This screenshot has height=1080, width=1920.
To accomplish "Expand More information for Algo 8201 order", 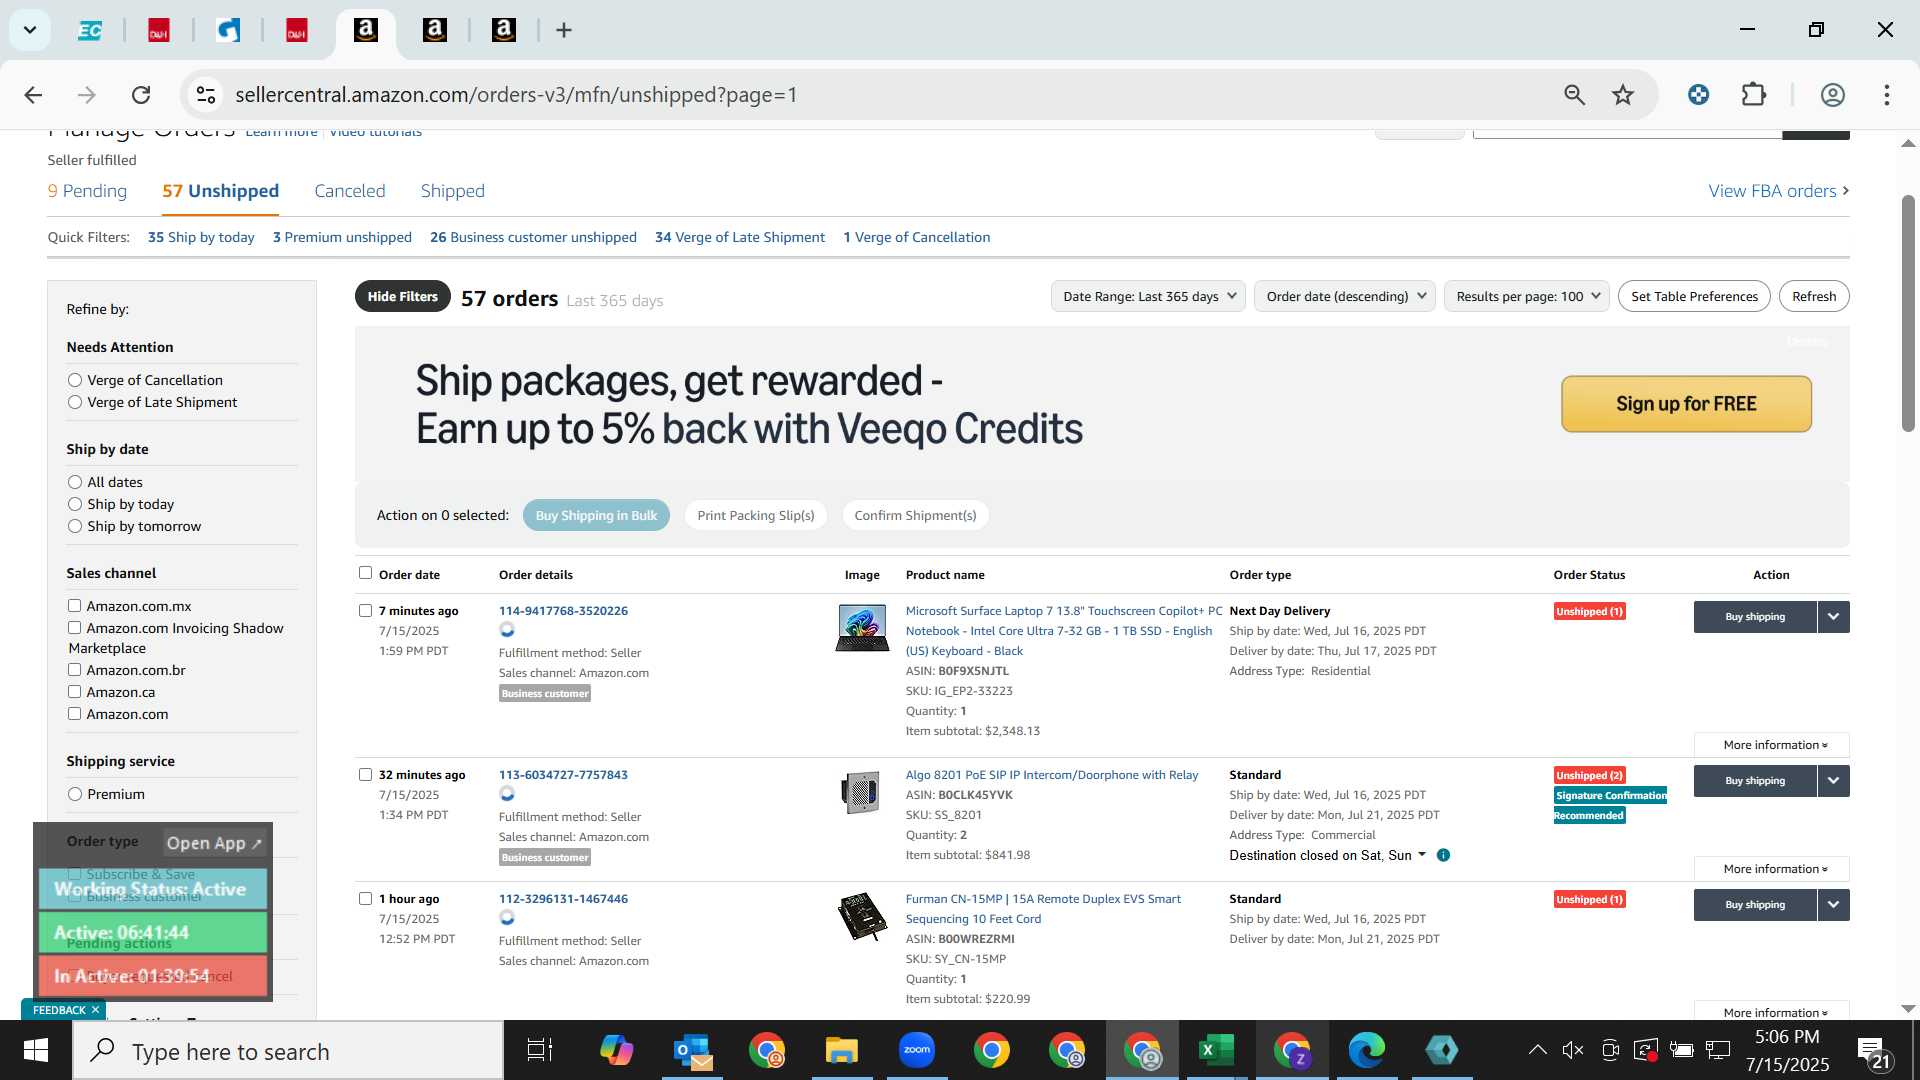I will [x=1772, y=869].
